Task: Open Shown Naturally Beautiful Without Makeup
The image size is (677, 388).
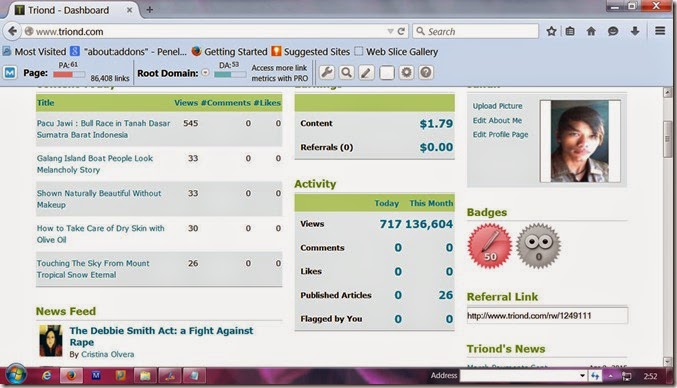Action: tap(99, 199)
